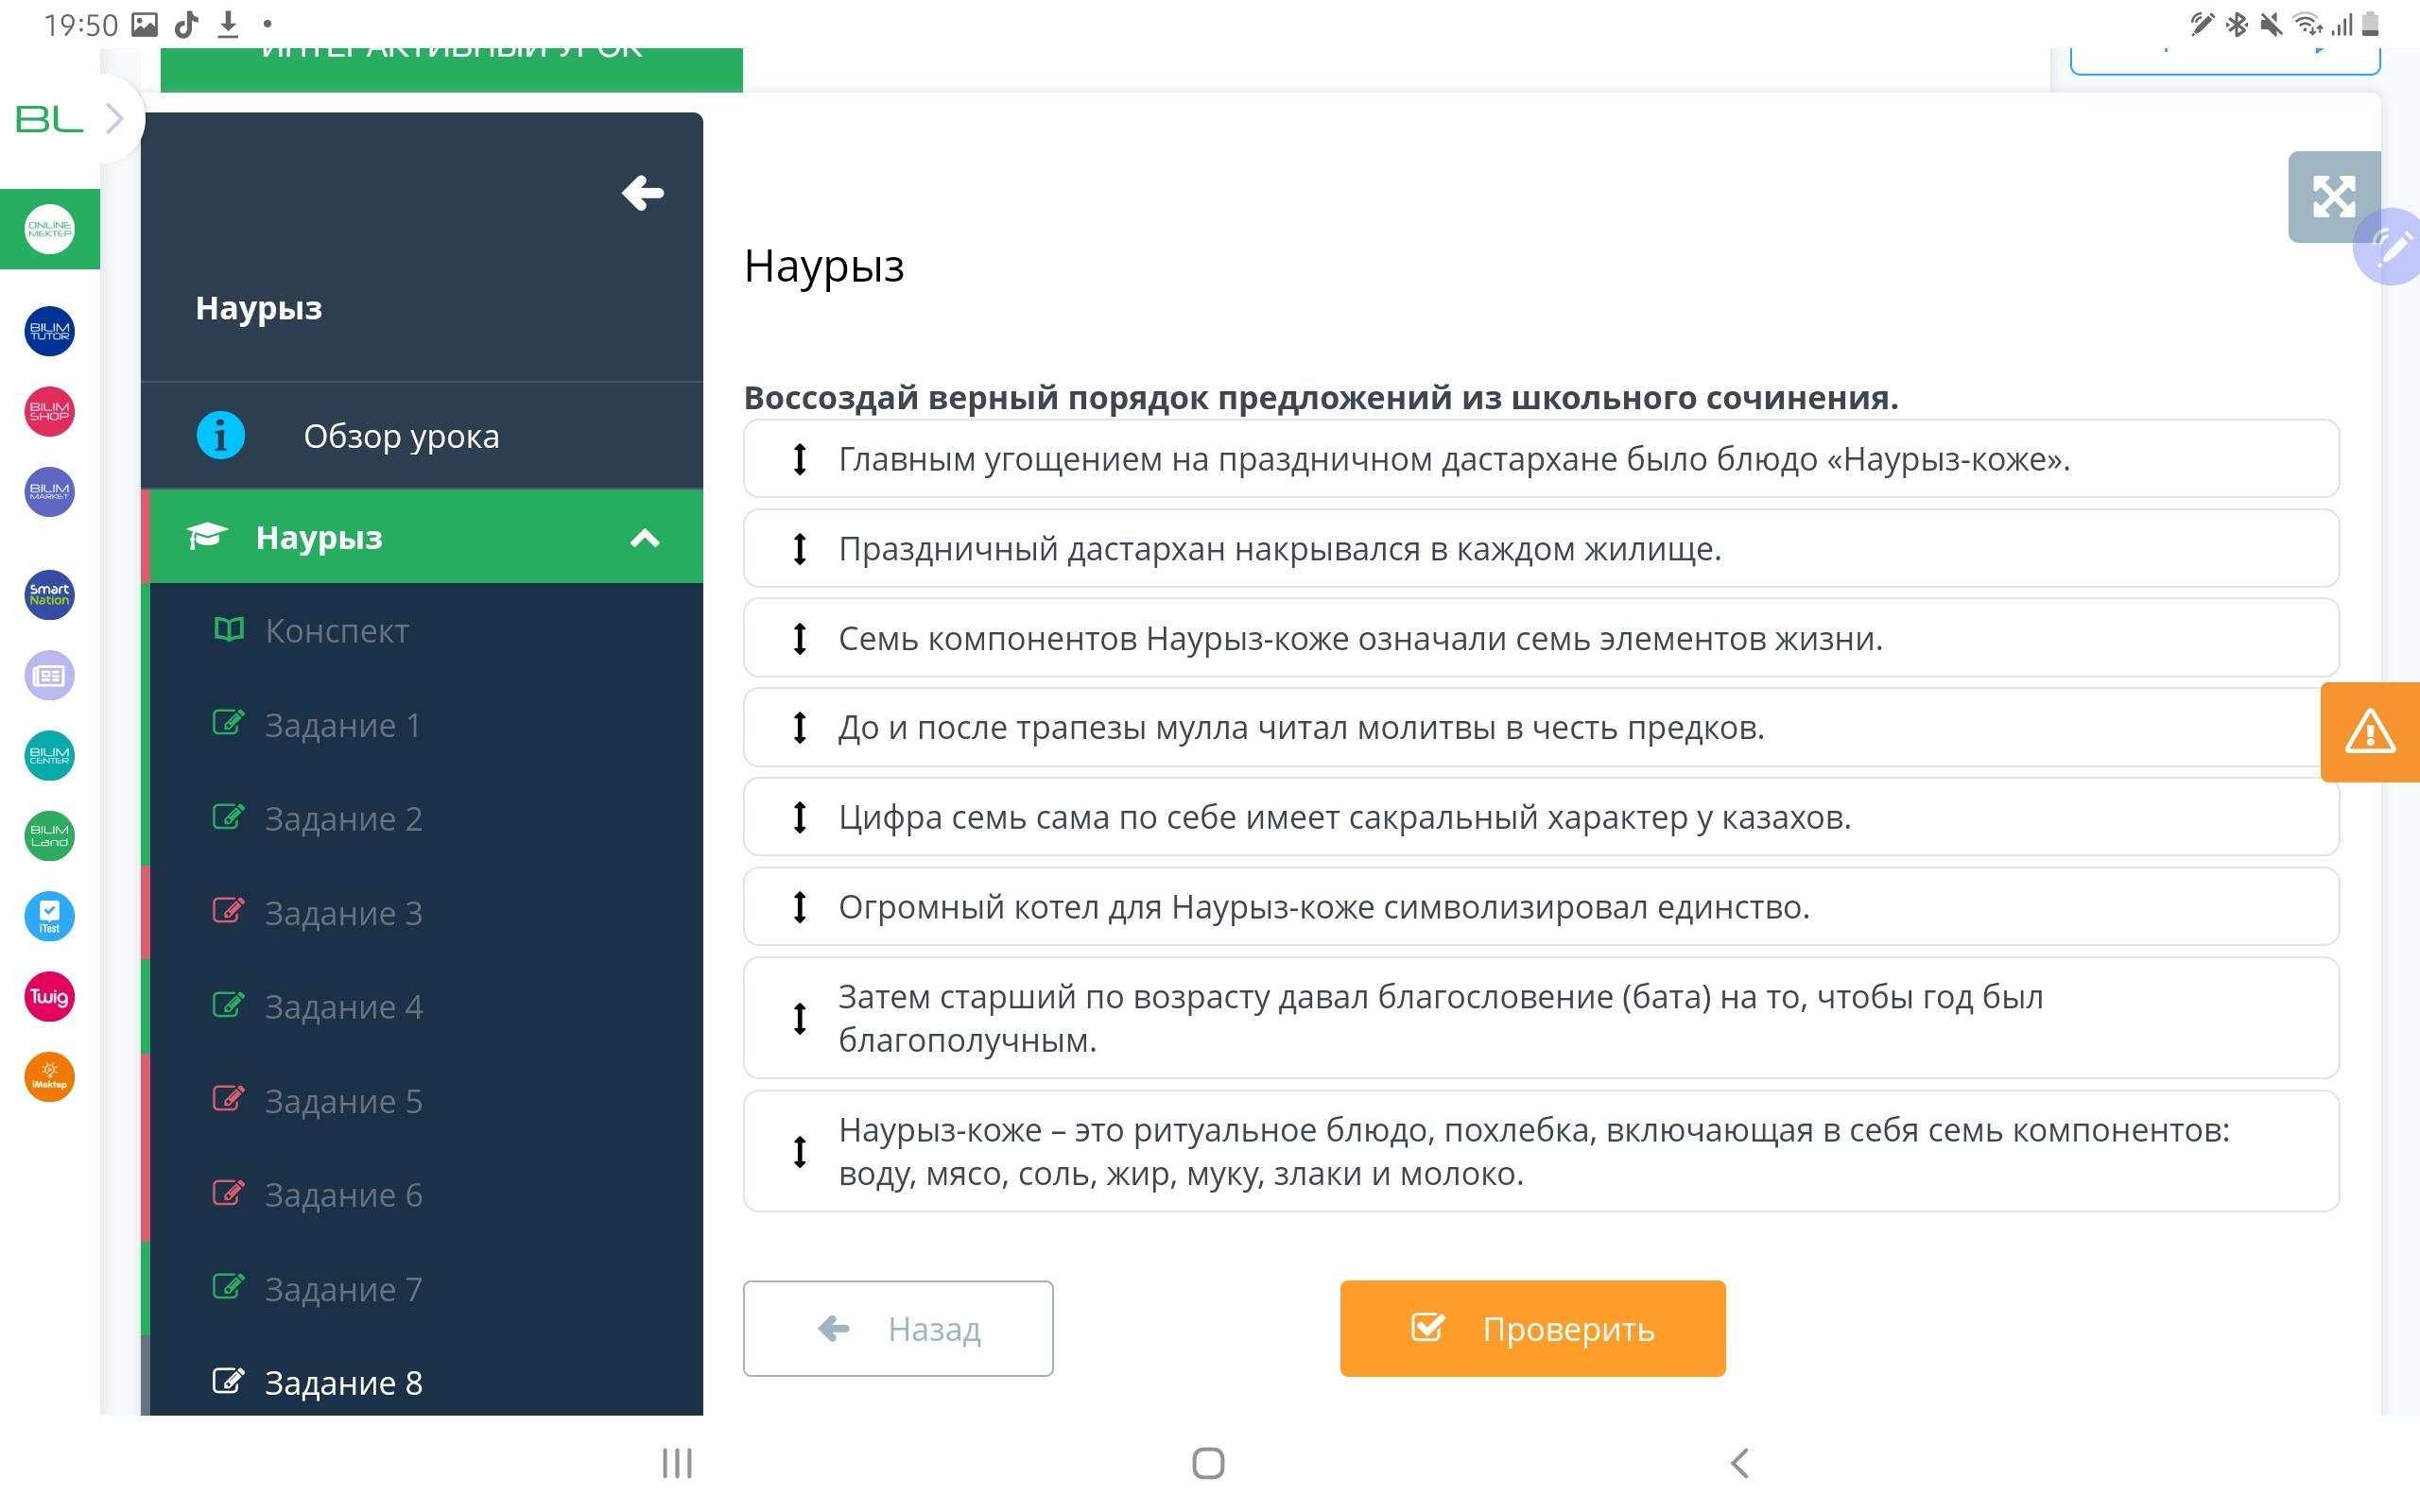
Task: Grab drag handle of Главным угощением sentence
Action: (799, 459)
